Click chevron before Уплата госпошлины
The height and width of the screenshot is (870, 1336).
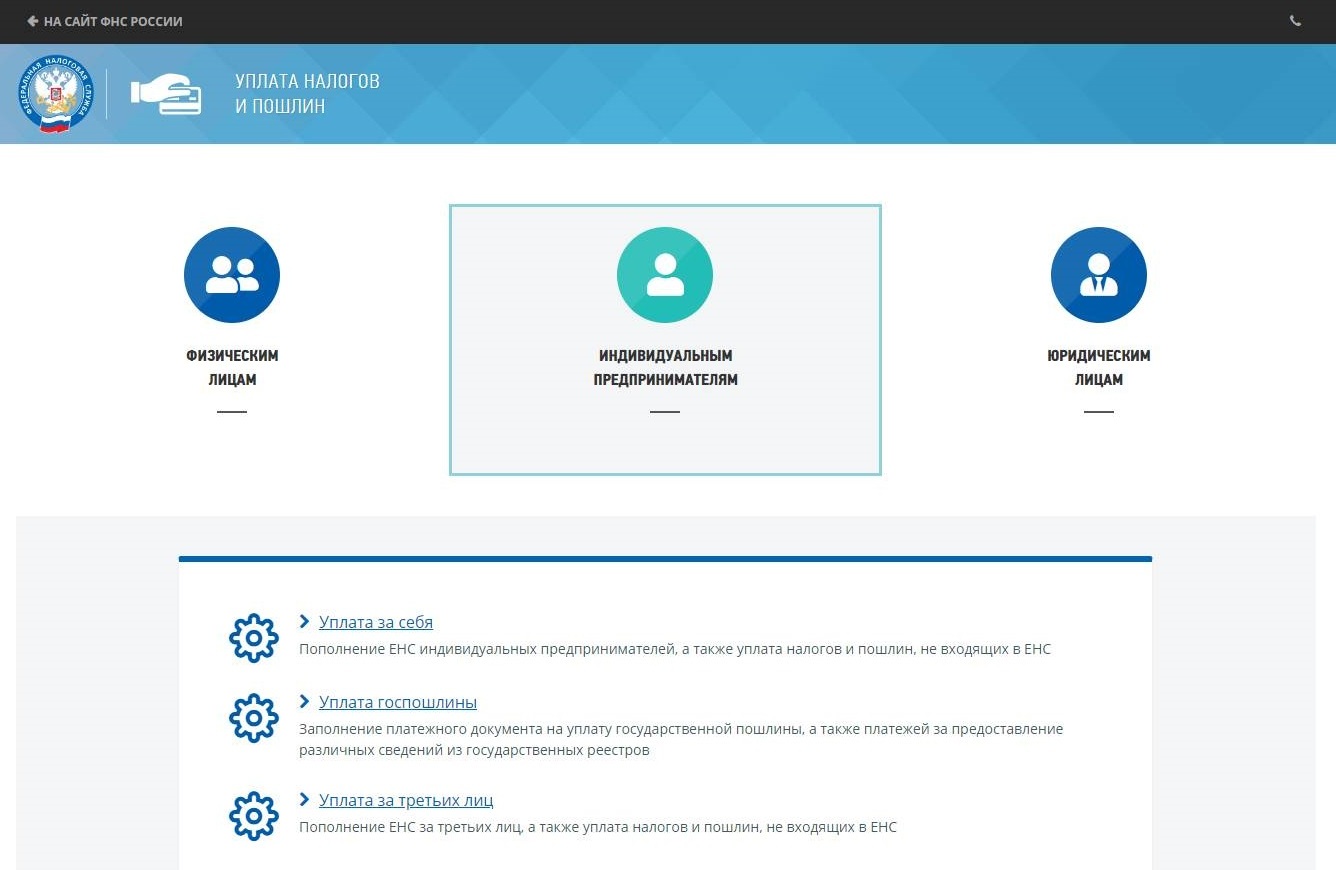click(x=305, y=702)
